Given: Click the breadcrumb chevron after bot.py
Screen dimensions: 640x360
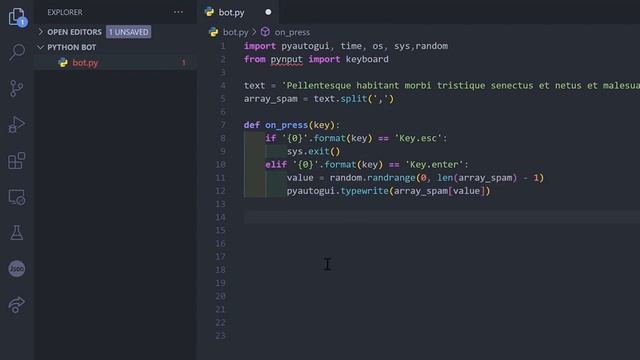Looking at the screenshot, I should tap(254, 32).
